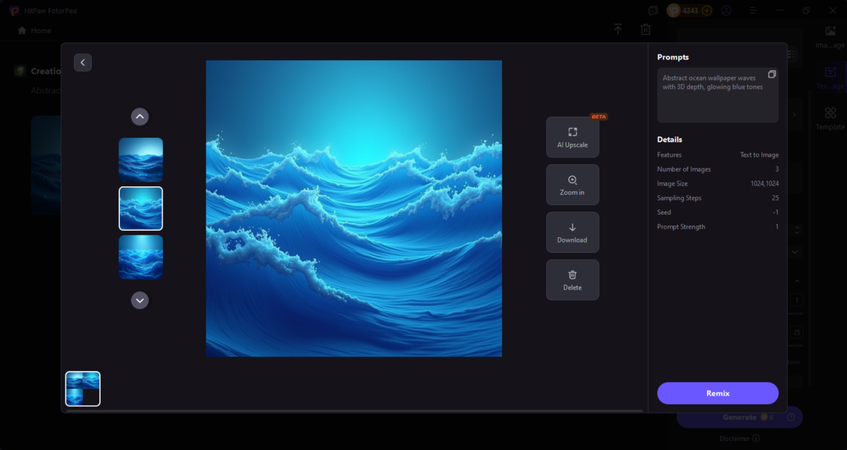Click the AI Upscale button
This screenshot has width=847, height=450.
[572, 137]
